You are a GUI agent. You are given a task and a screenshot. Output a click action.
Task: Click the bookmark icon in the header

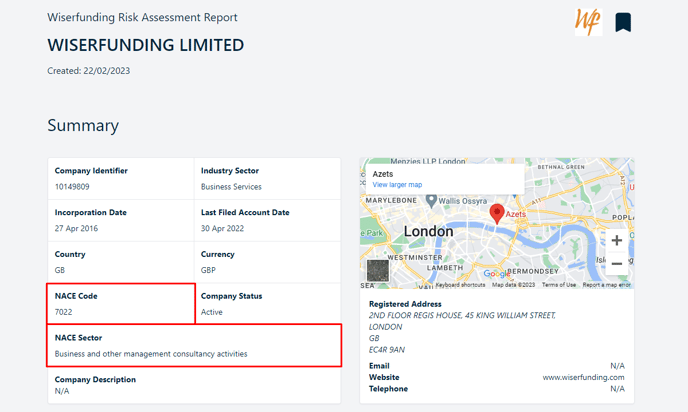pyautogui.click(x=623, y=22)
